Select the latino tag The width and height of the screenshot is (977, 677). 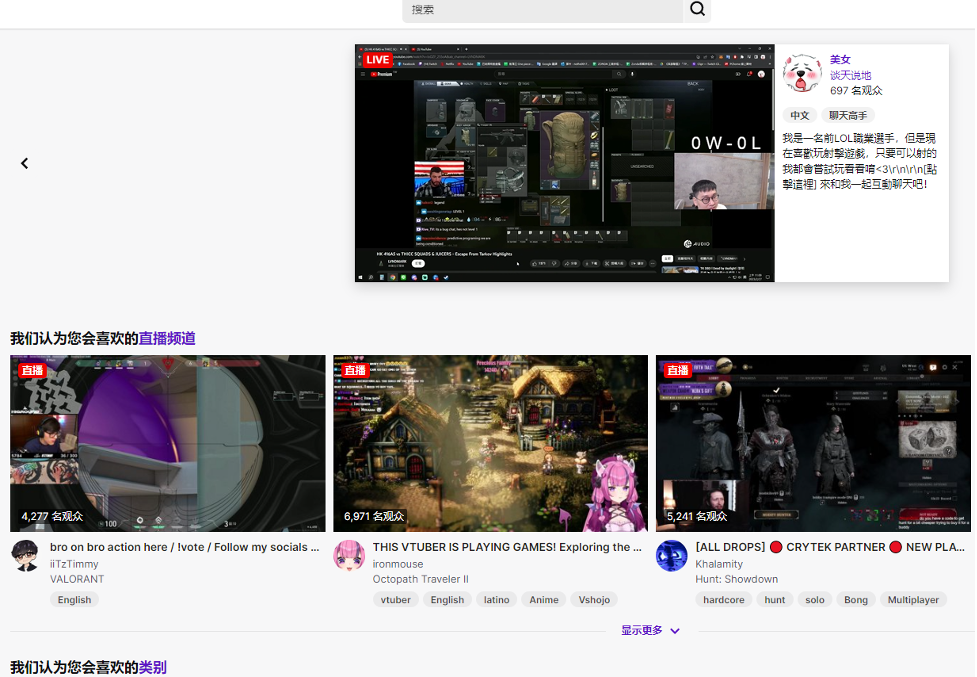click(x=497, y=600)
